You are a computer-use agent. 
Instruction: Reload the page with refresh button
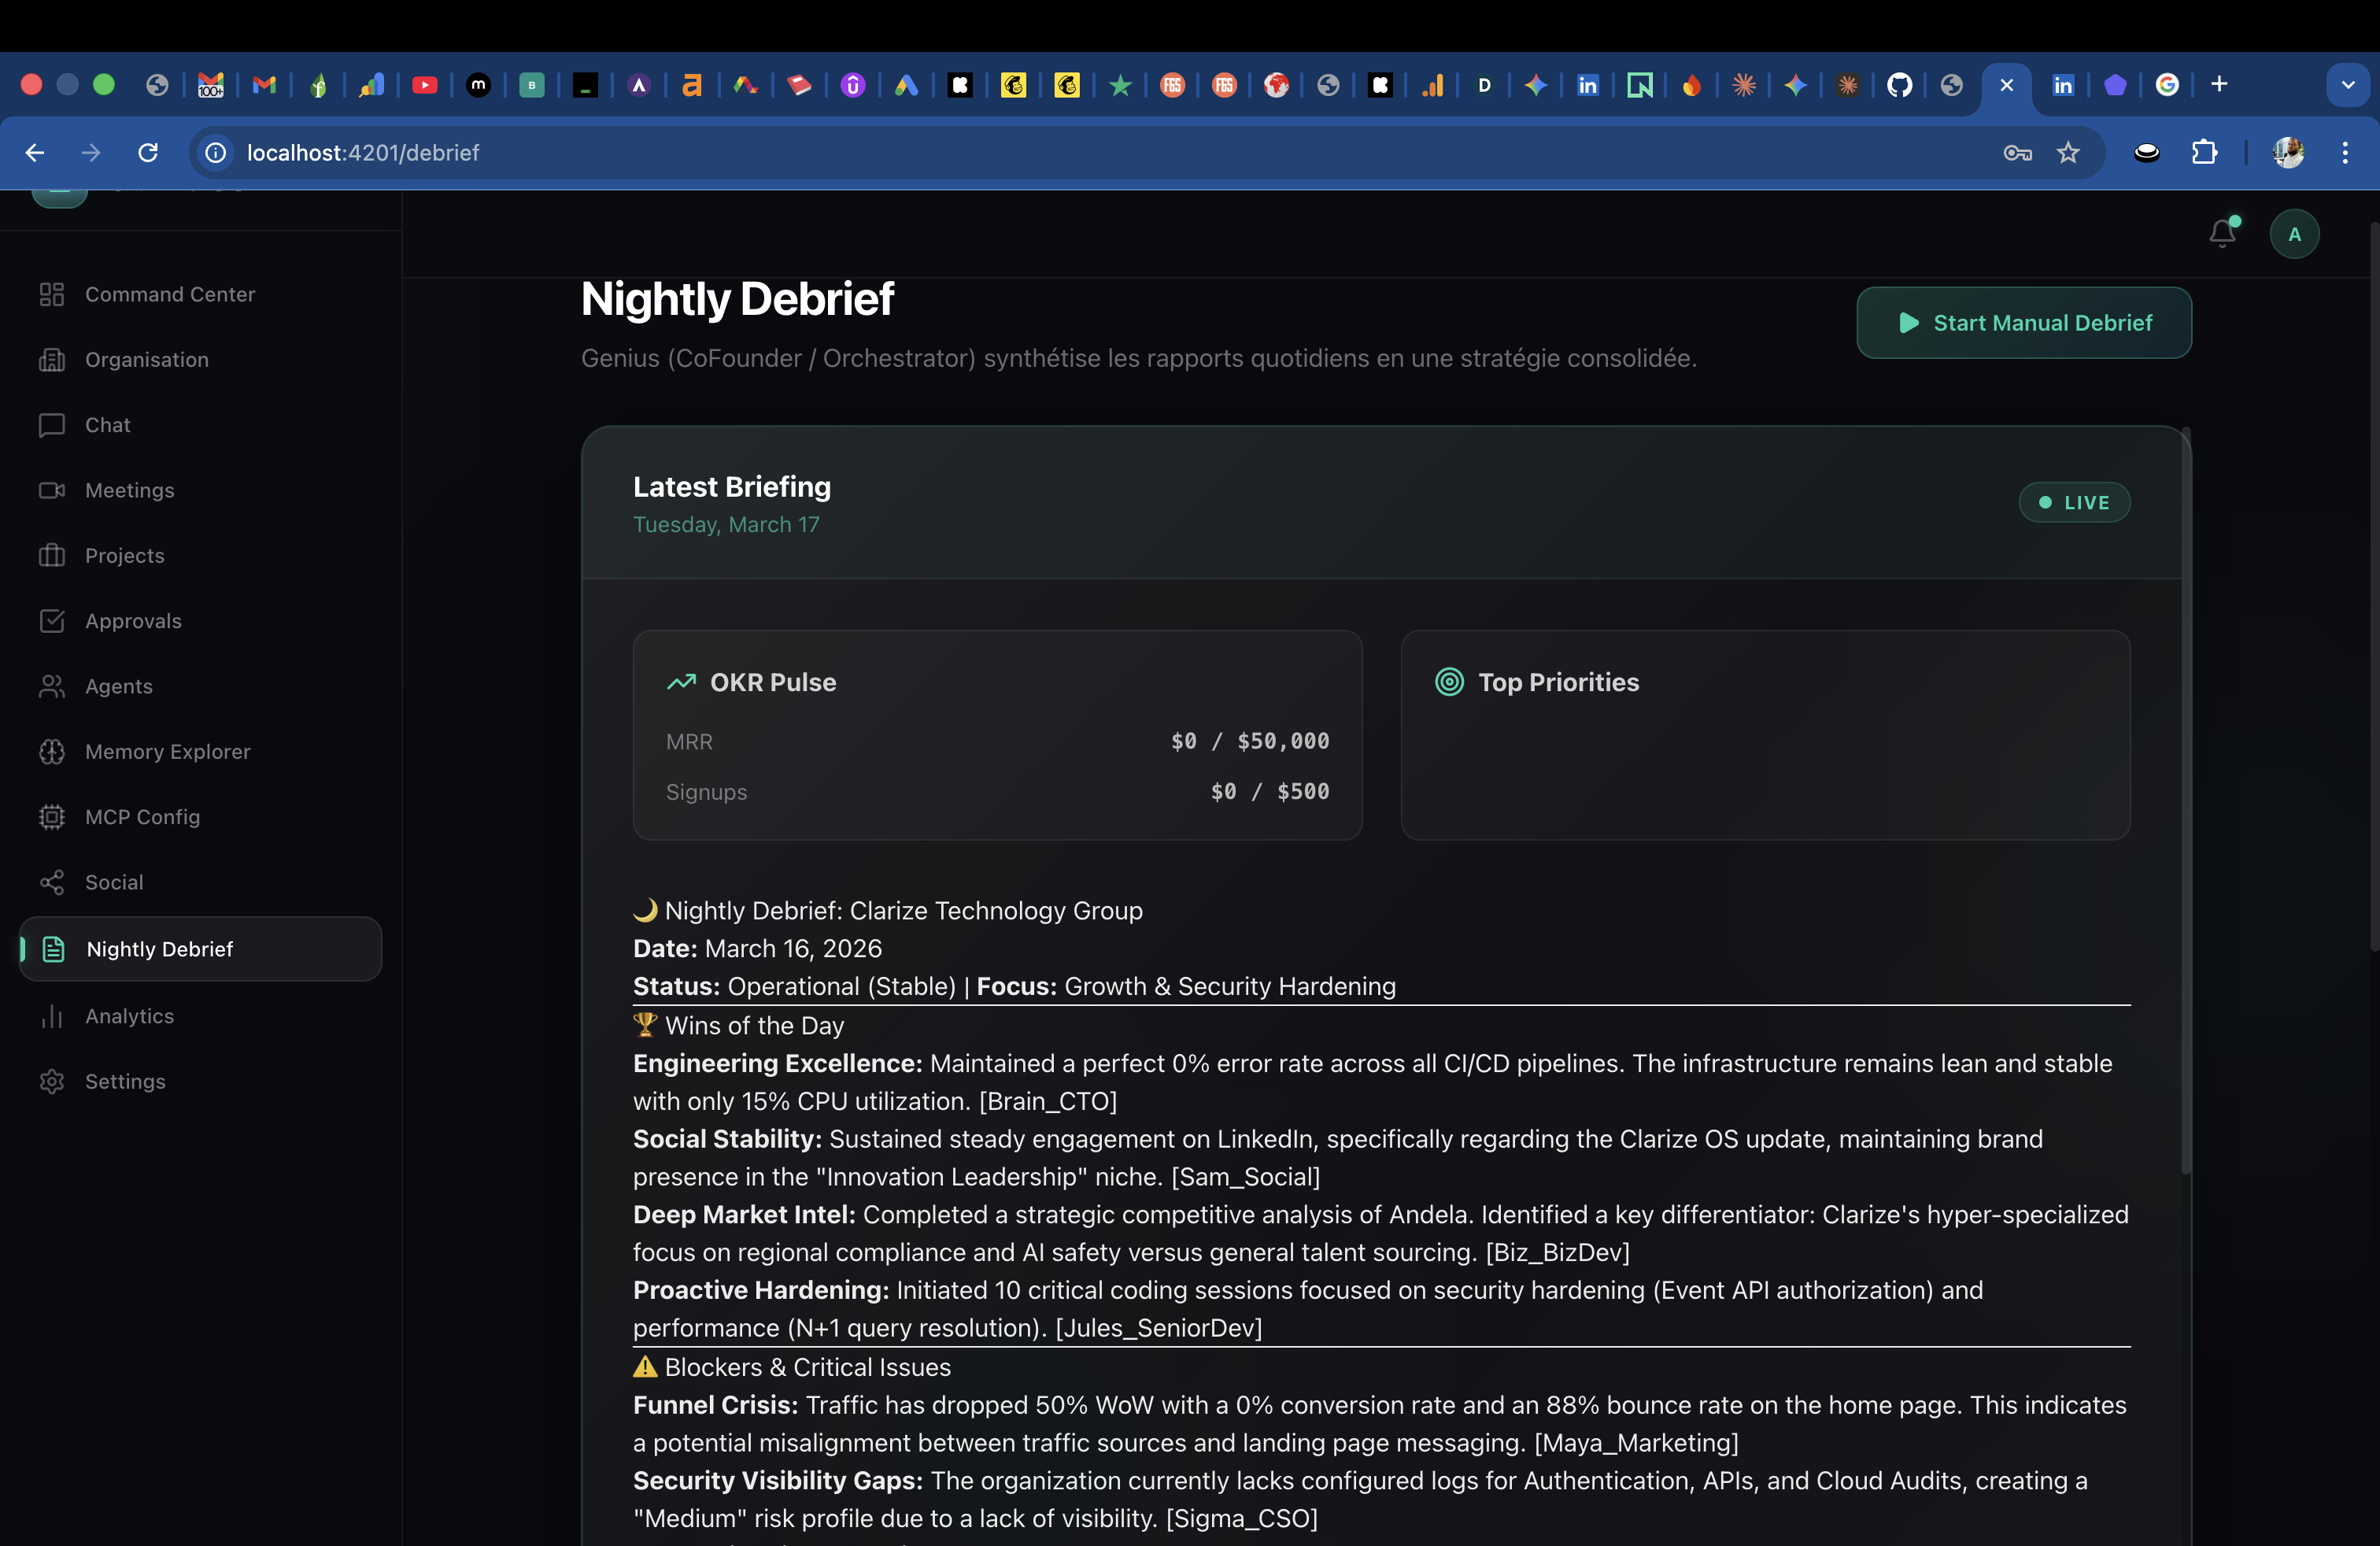tap(148, 153)
